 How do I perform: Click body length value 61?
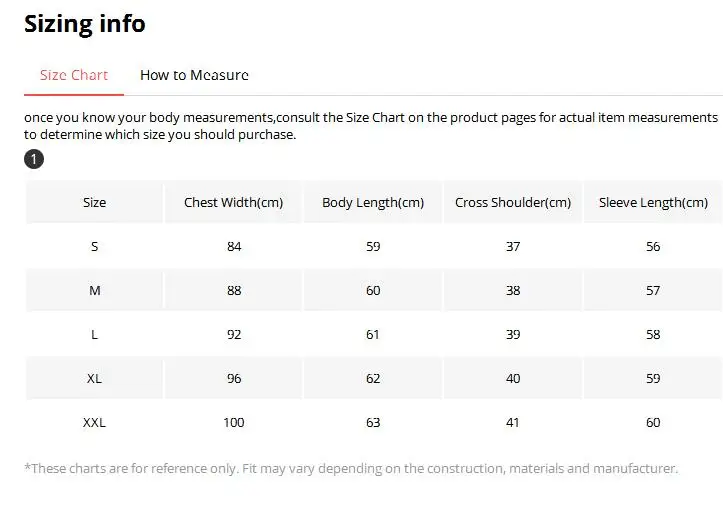tap(373, 334)
